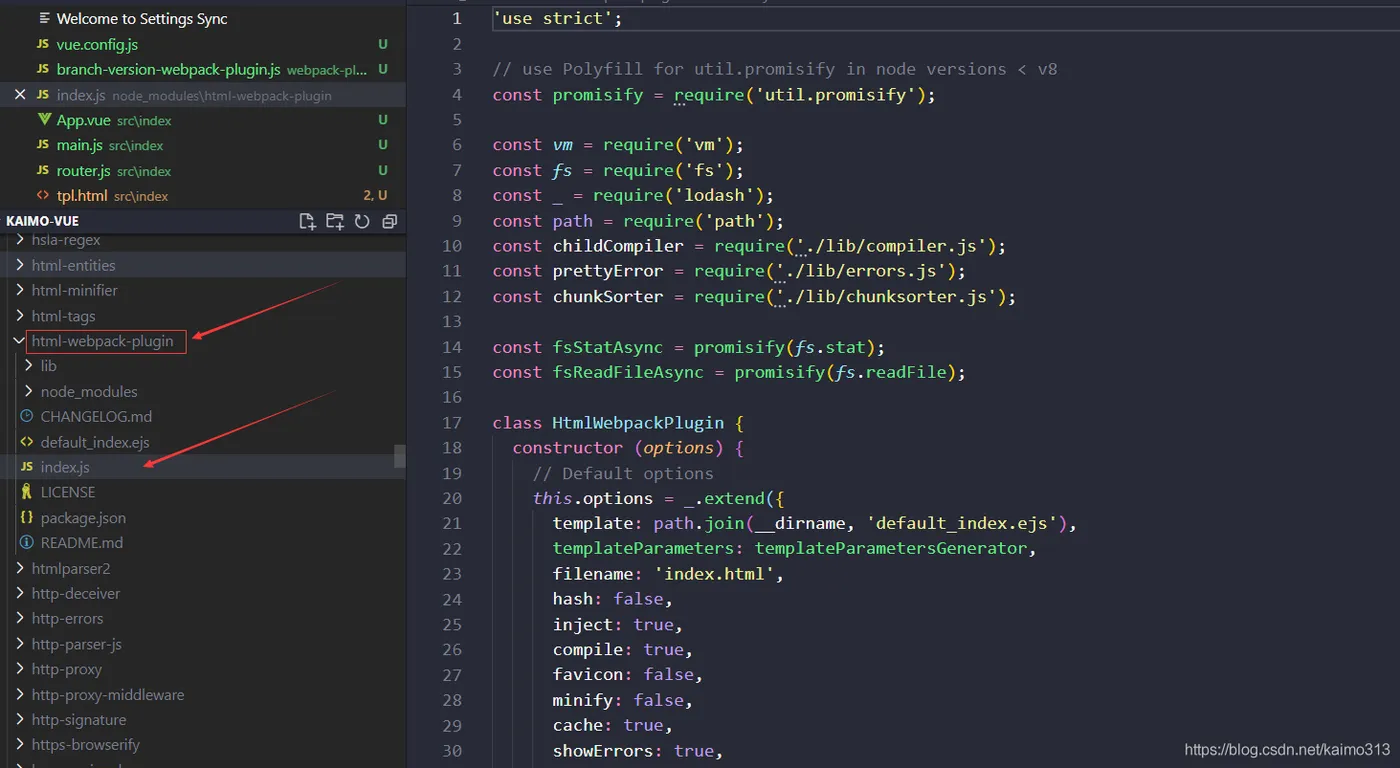Viewport: 1400px width, 768px height.
Task: Refresh the explorer file tree
Action: point(362,221)
